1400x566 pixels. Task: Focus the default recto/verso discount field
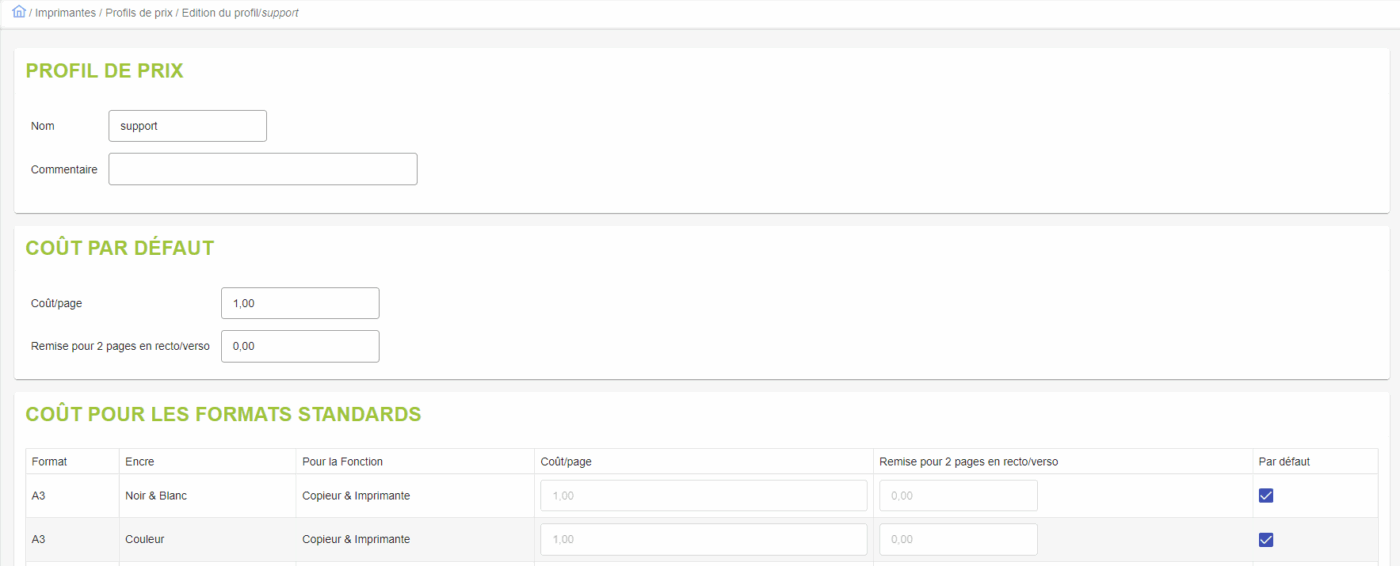299,346
